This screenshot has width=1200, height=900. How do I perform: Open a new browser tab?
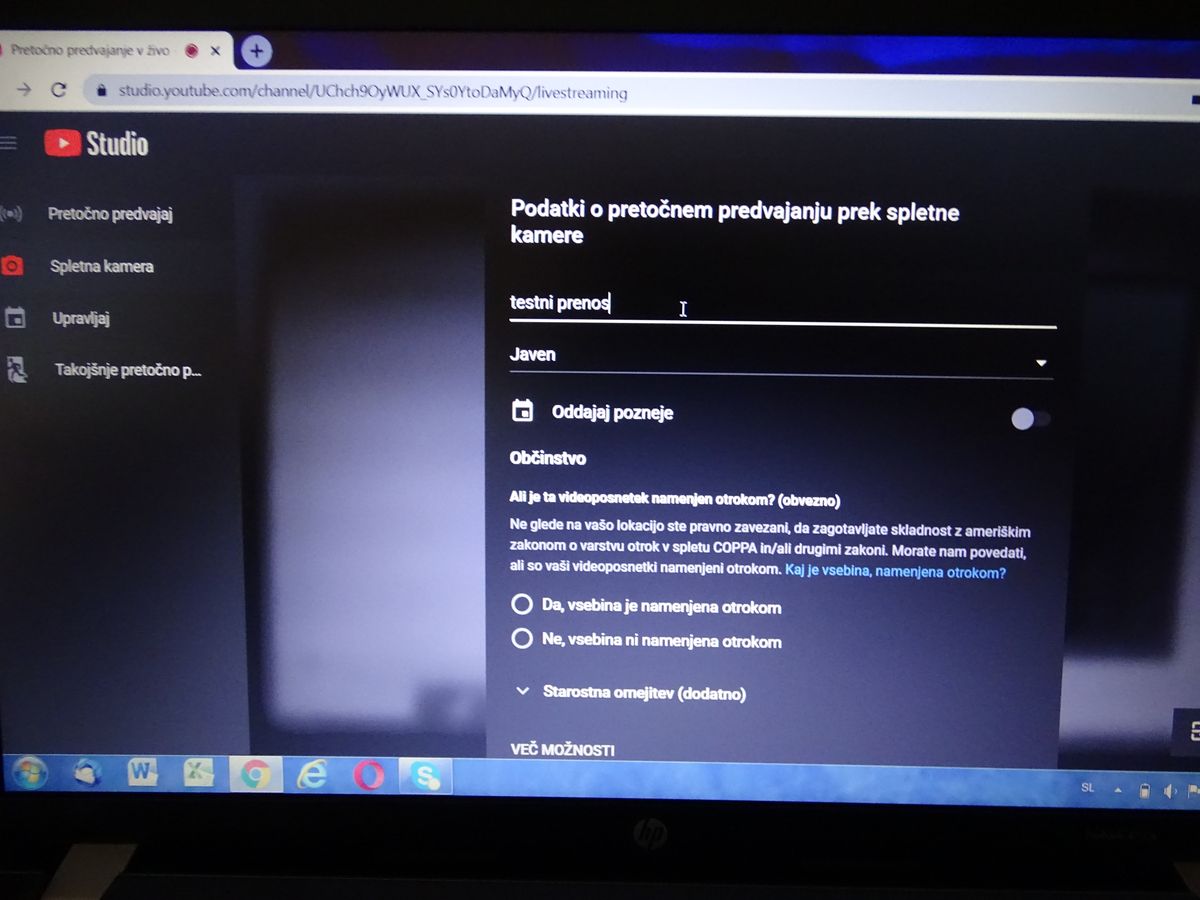pos(257,51)
